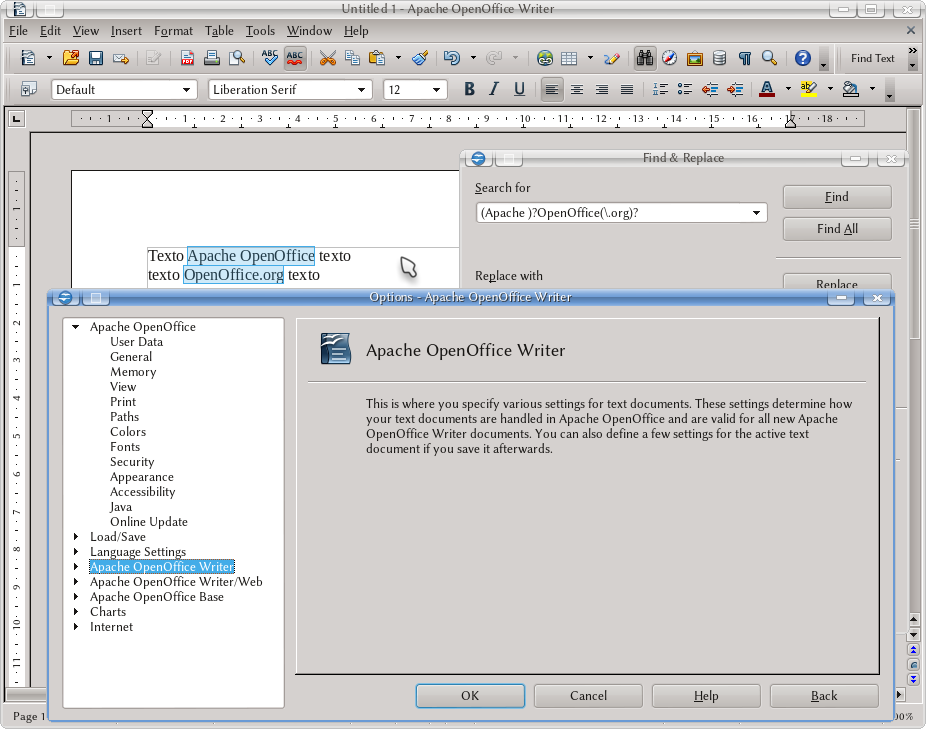926x729 pixels.
Task: Open the Tools menu
Action: 260,31
